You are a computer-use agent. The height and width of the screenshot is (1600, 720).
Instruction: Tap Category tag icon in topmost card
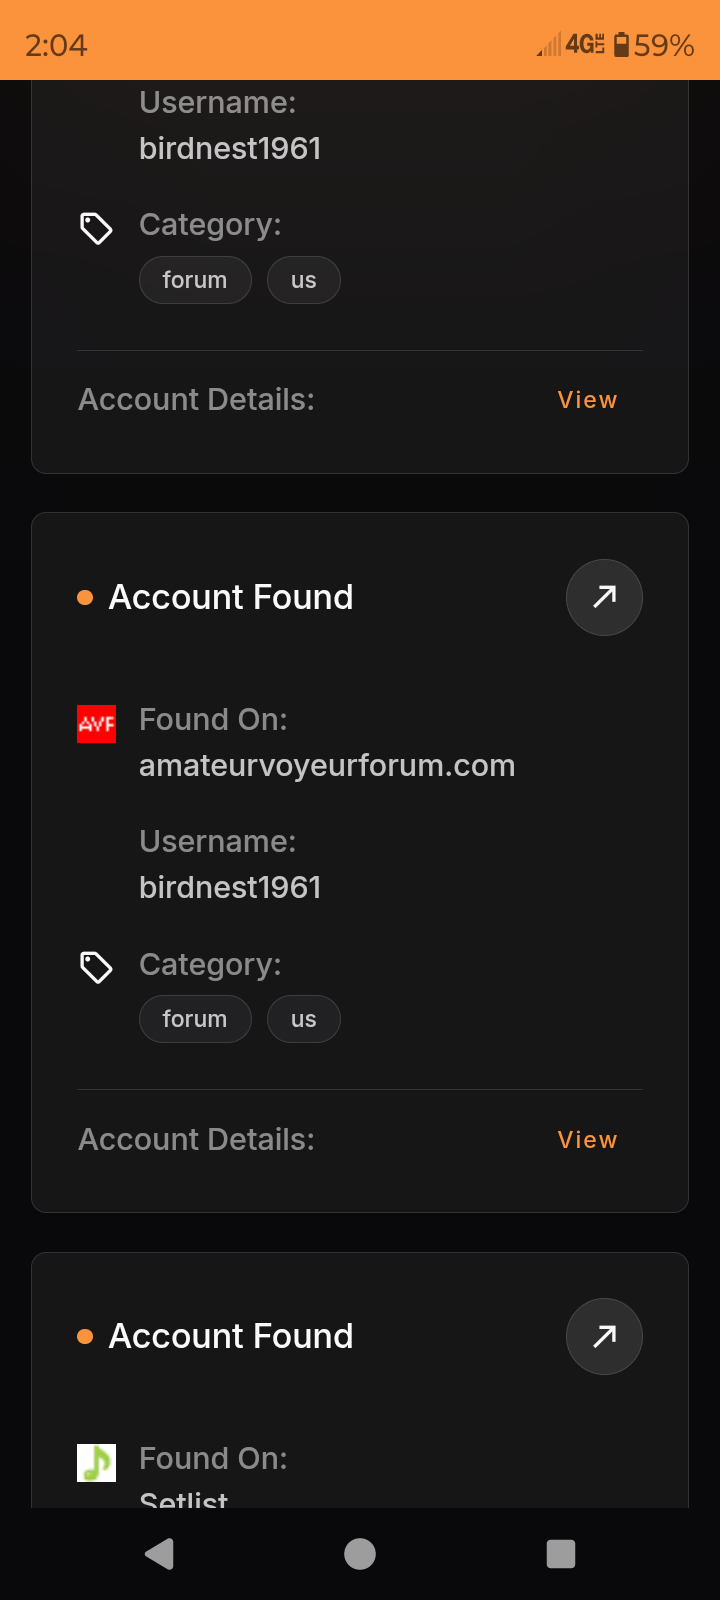pyautogui.click(x=96, y=228)
